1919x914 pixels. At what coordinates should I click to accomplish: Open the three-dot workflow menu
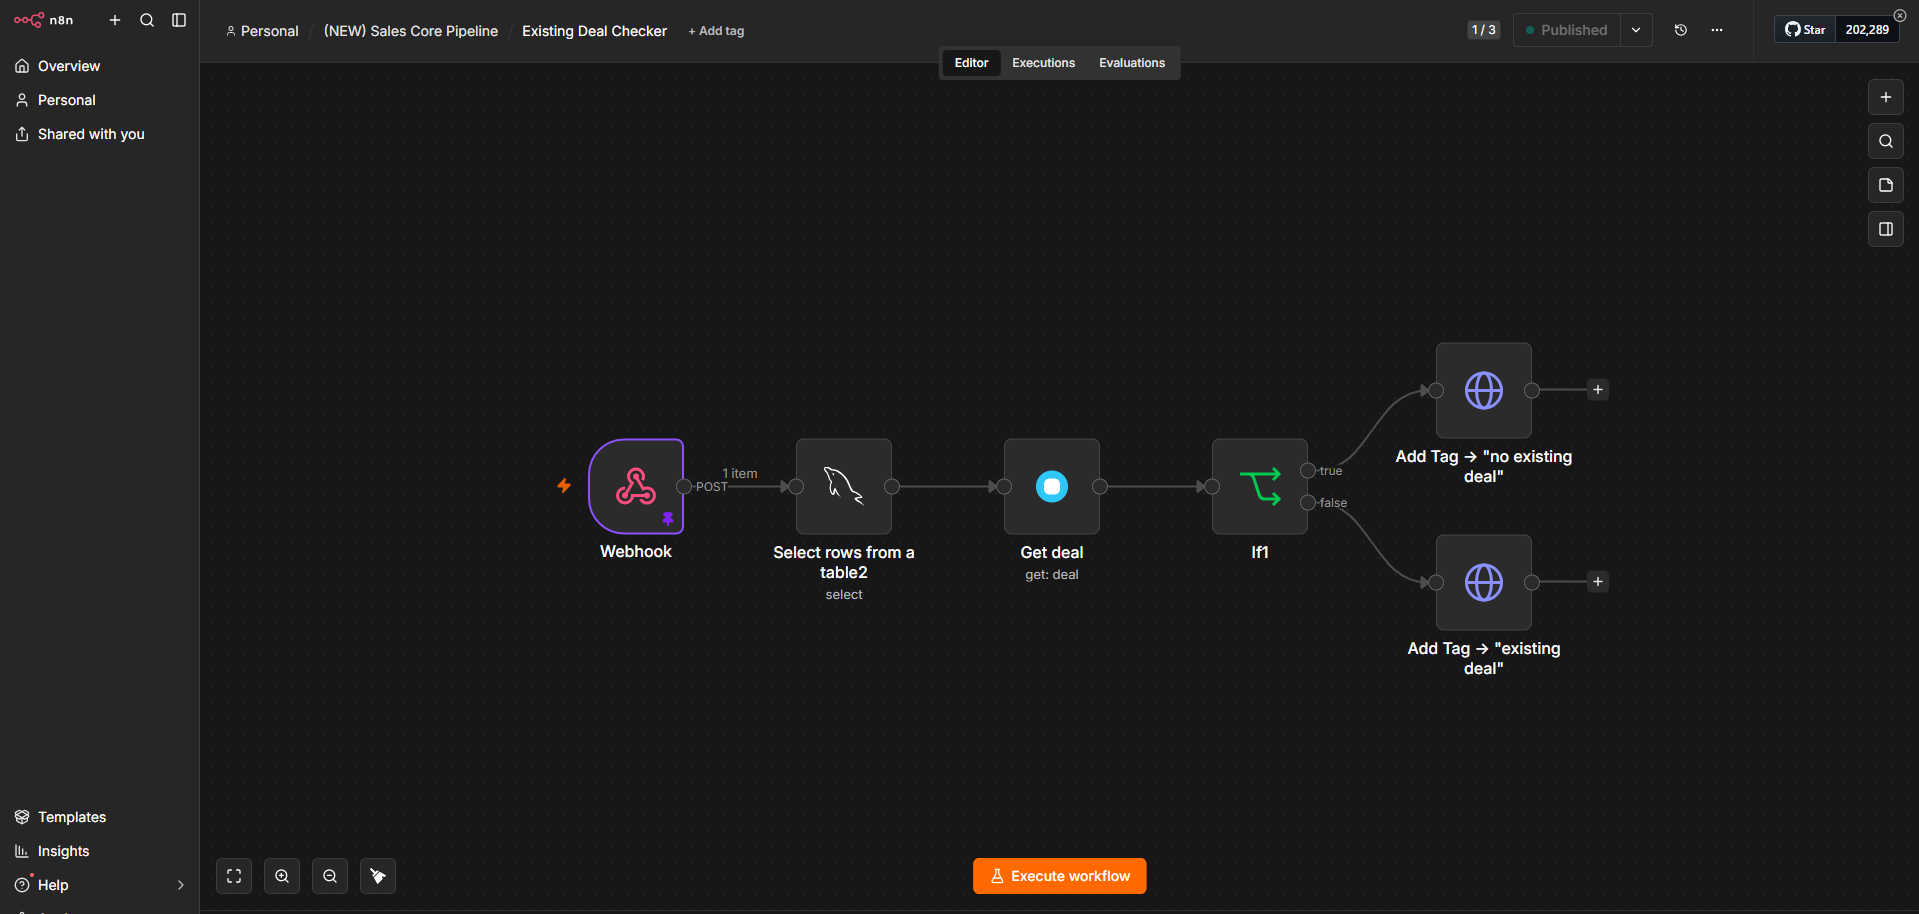click(x=1717, y=30)
